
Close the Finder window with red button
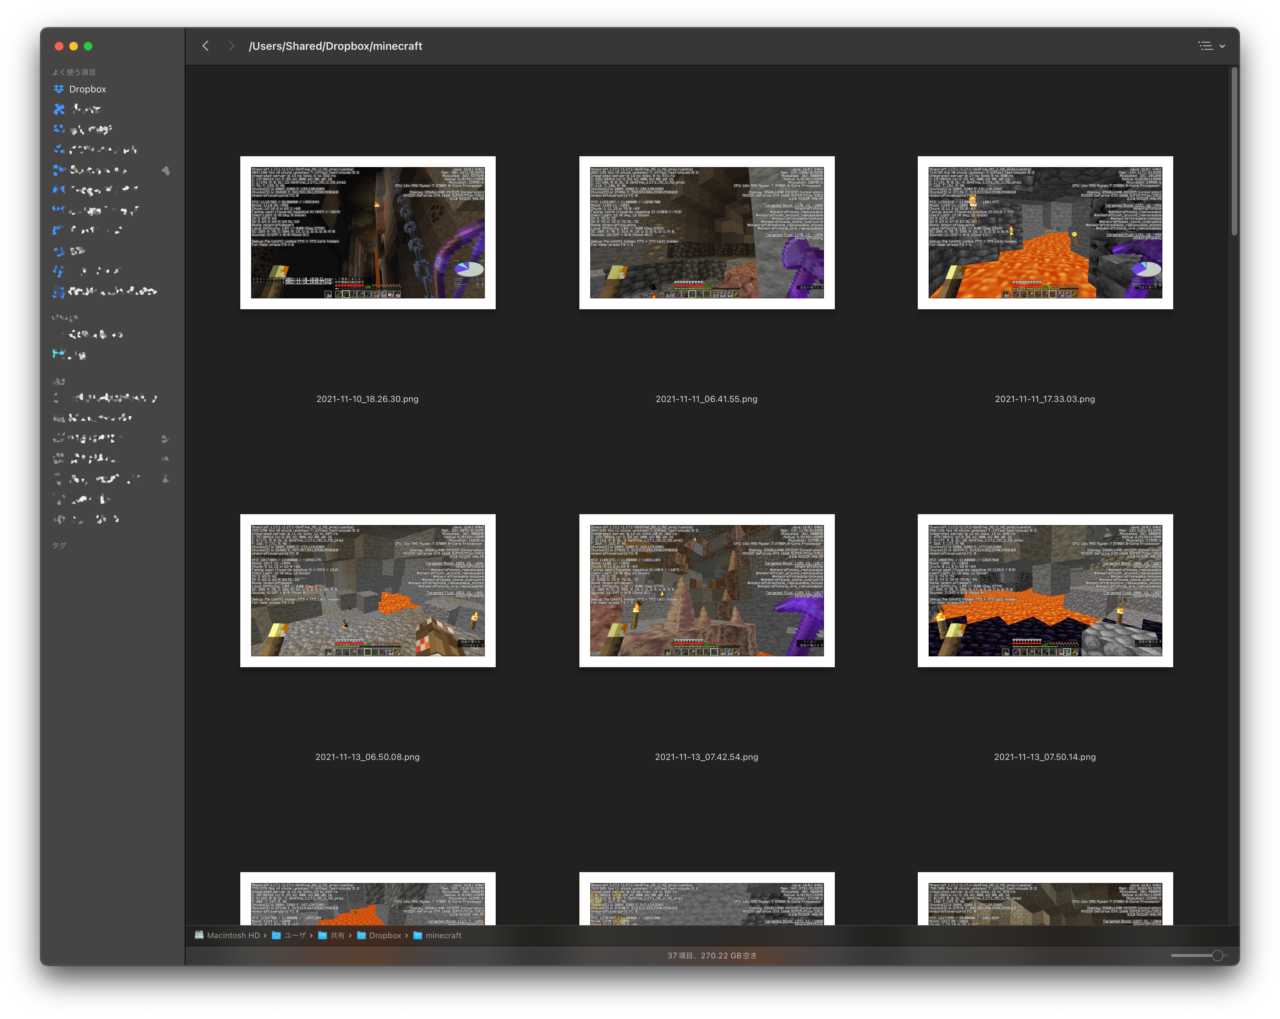point(59,46)
